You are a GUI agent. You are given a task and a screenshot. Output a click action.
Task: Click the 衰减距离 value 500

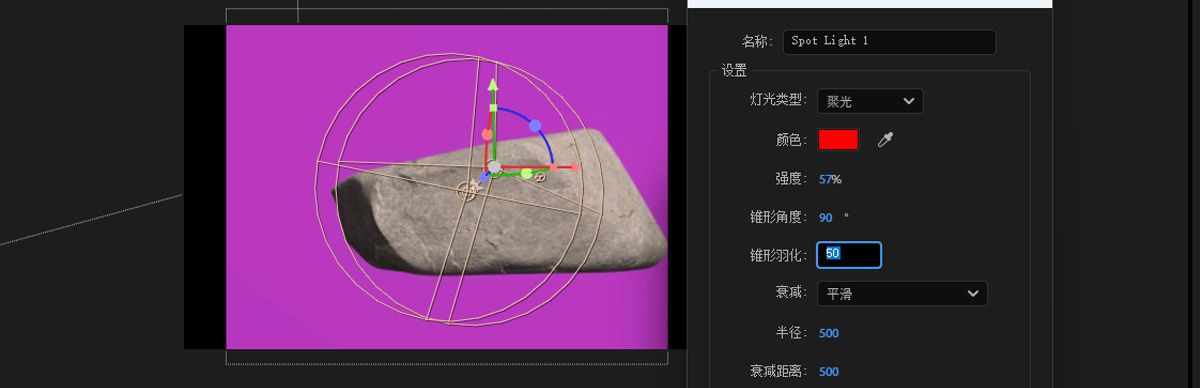click(x=829, y=371)
